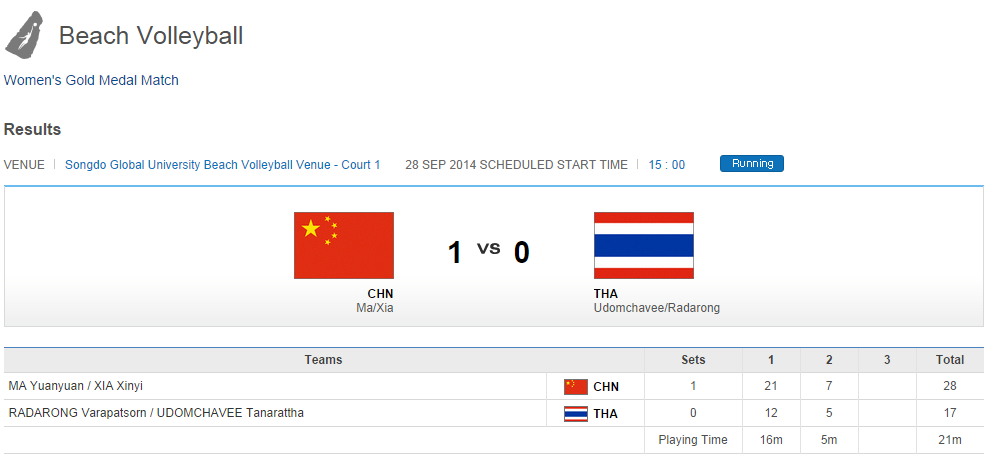Click the Ma/Xia team name label
This screenshot has width=996, height=456.
375,308
